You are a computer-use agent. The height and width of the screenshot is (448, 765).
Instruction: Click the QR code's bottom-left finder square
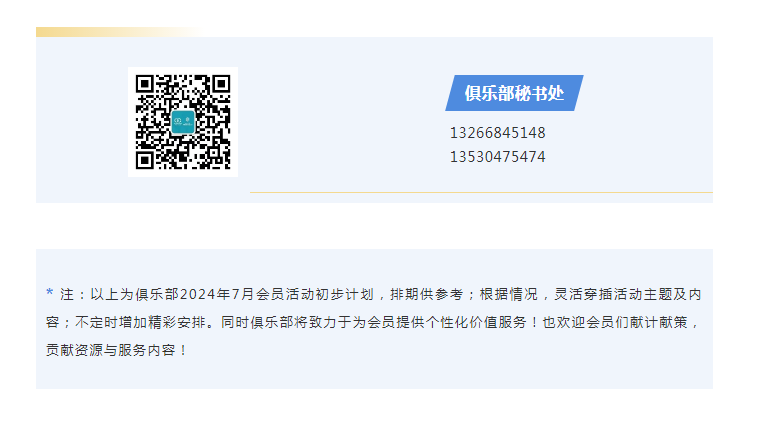[x=145, y=160]
